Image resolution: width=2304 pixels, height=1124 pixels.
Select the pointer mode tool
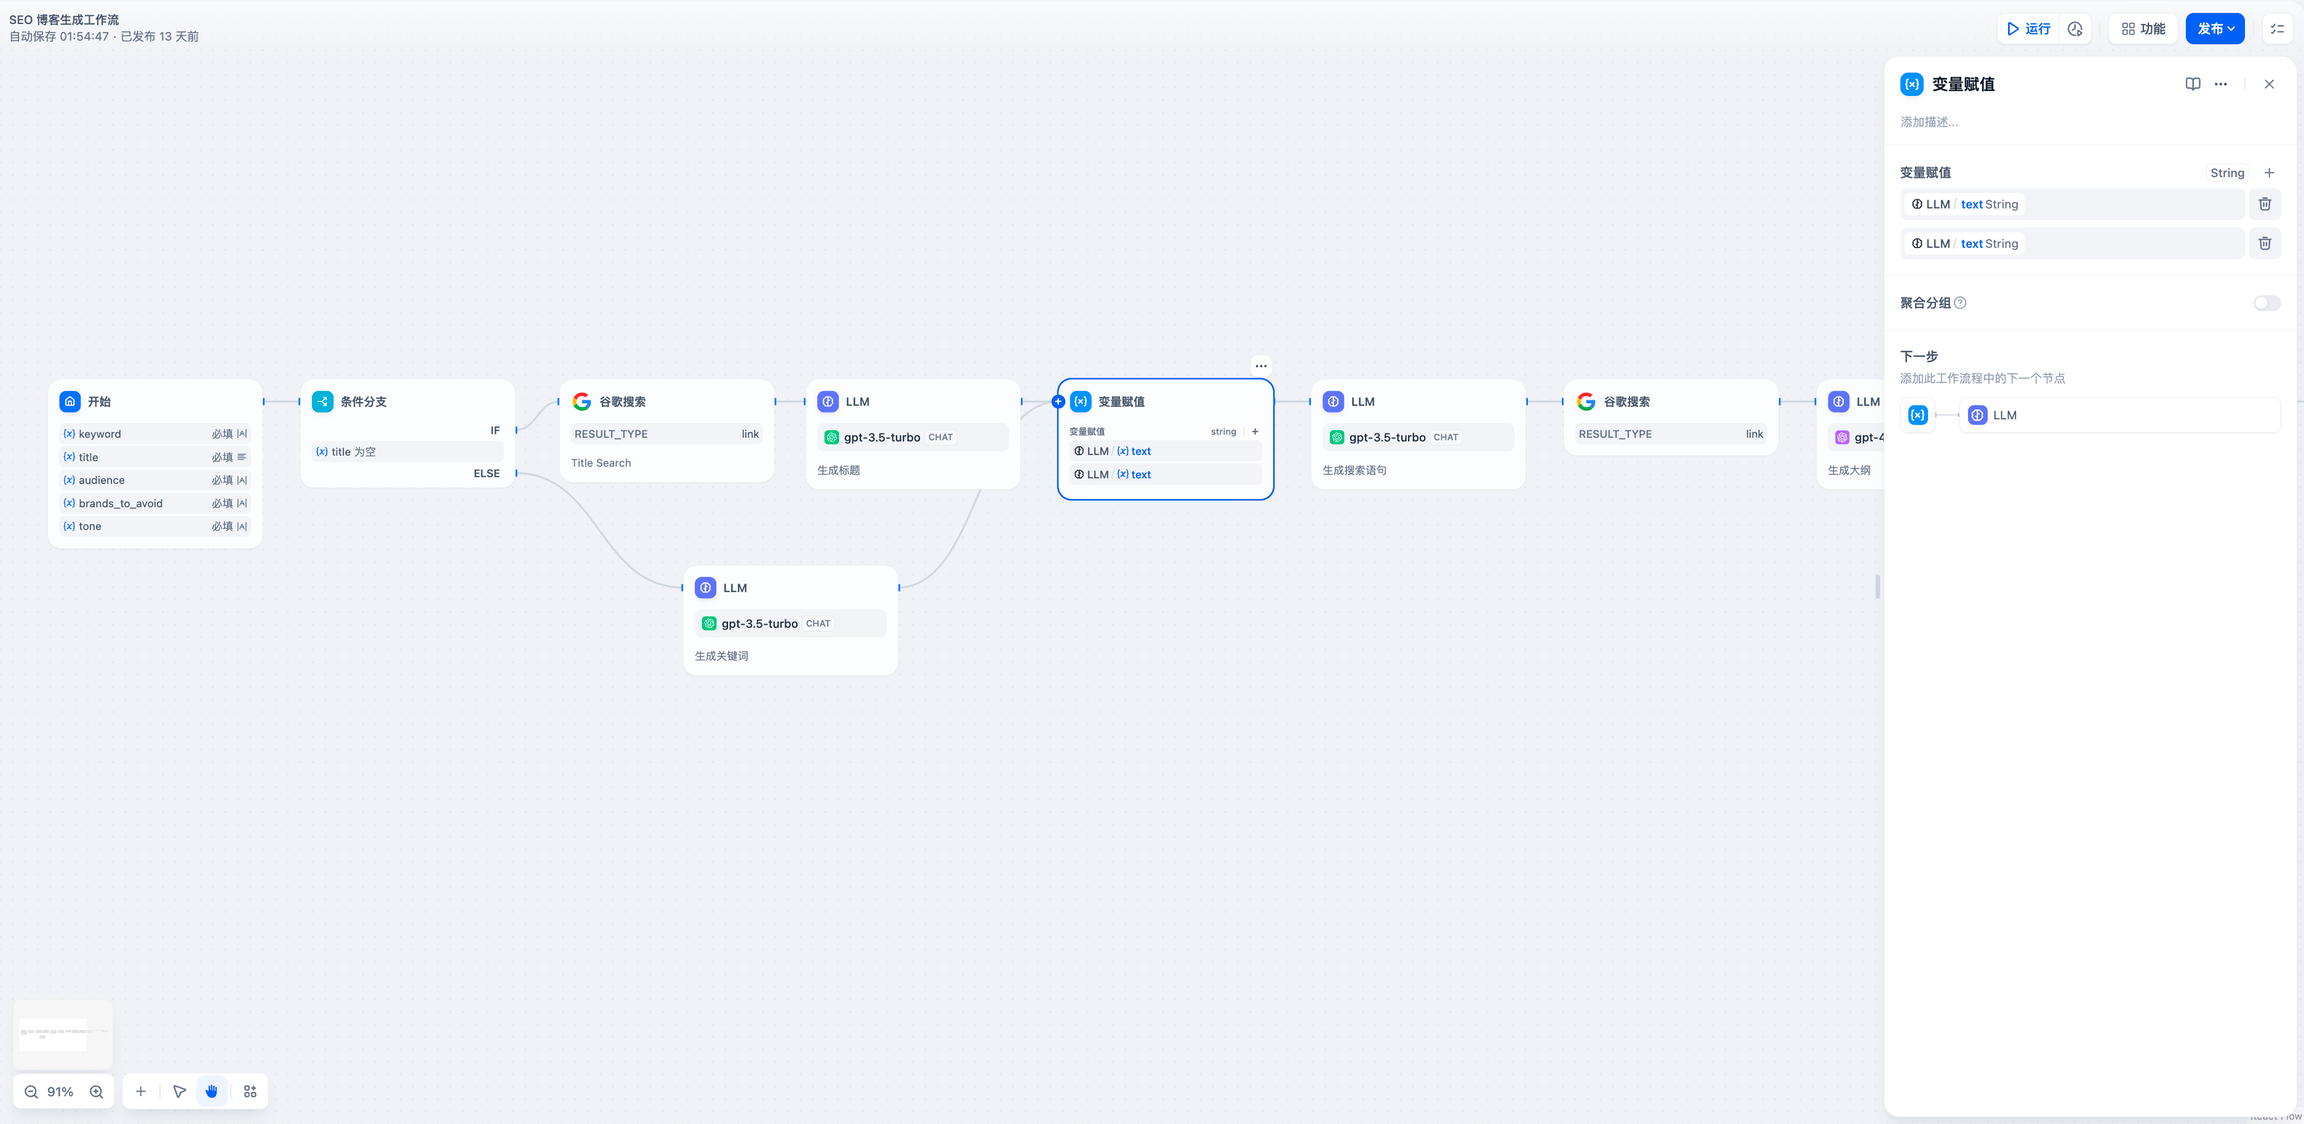click(179, 1092)
